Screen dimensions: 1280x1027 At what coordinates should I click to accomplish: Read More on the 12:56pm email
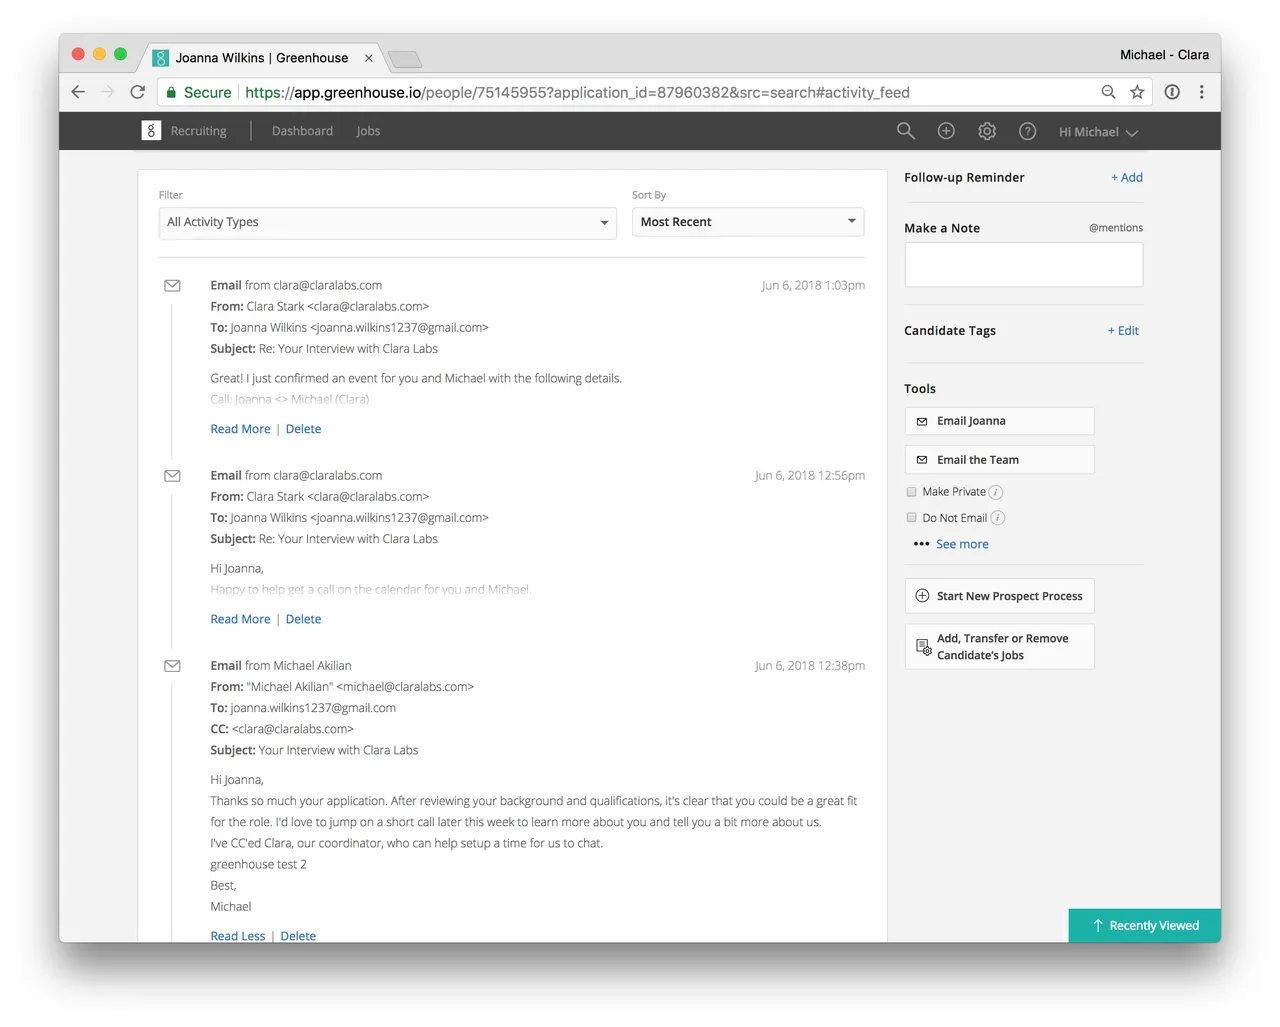coord(240,619)
